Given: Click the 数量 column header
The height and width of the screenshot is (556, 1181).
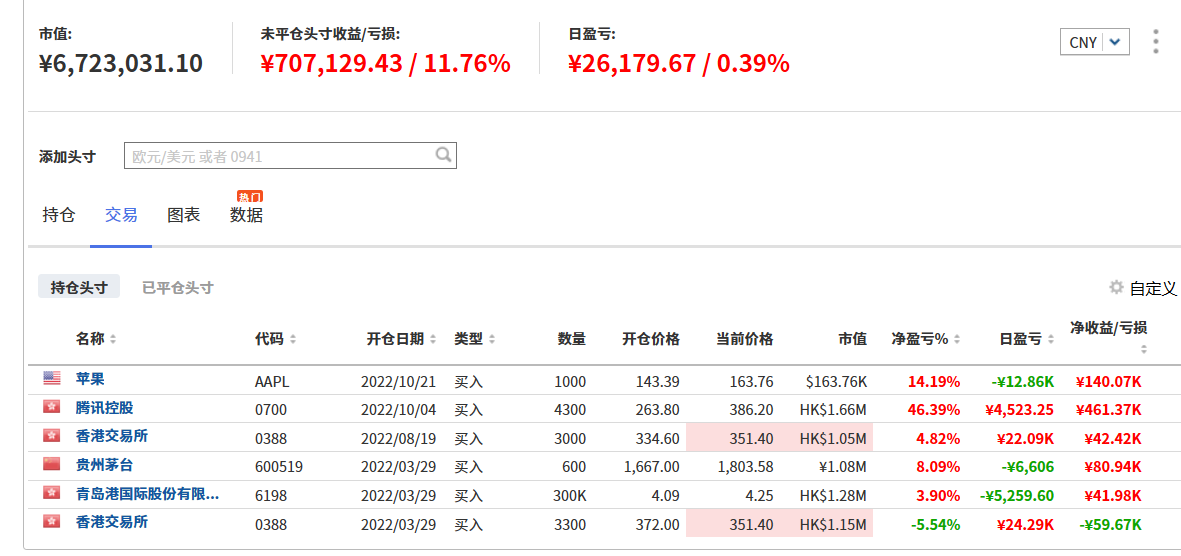Looking at the screenshot, I should (x=572, y=339).
